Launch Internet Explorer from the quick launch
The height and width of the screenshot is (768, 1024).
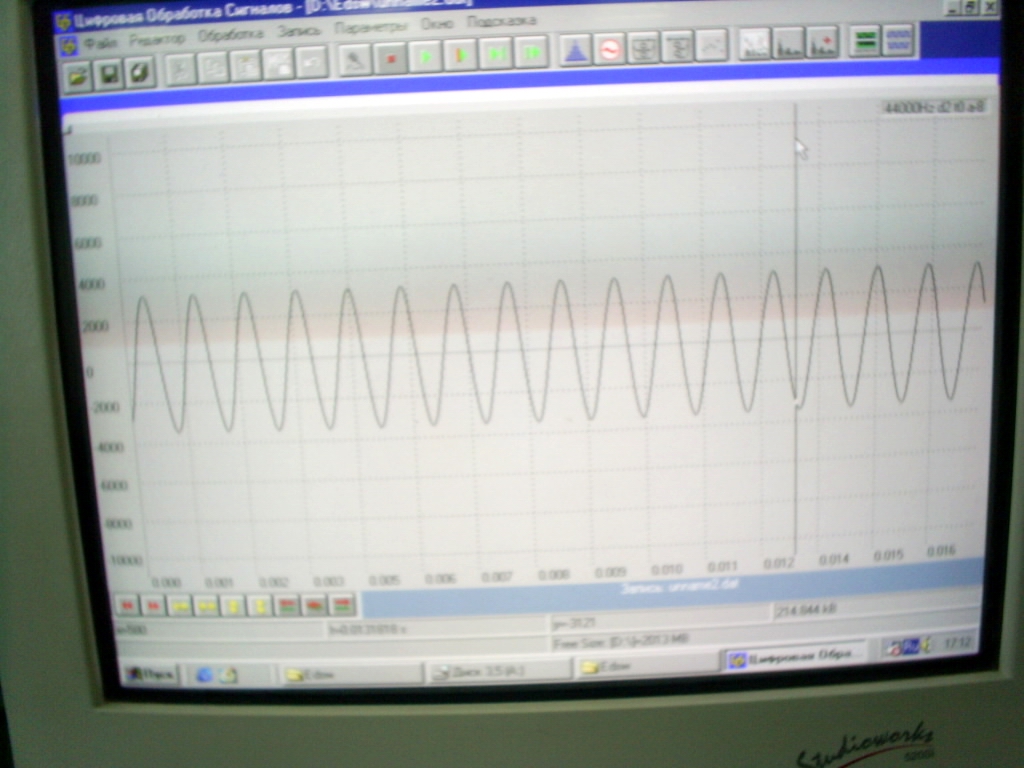(204, 675)
